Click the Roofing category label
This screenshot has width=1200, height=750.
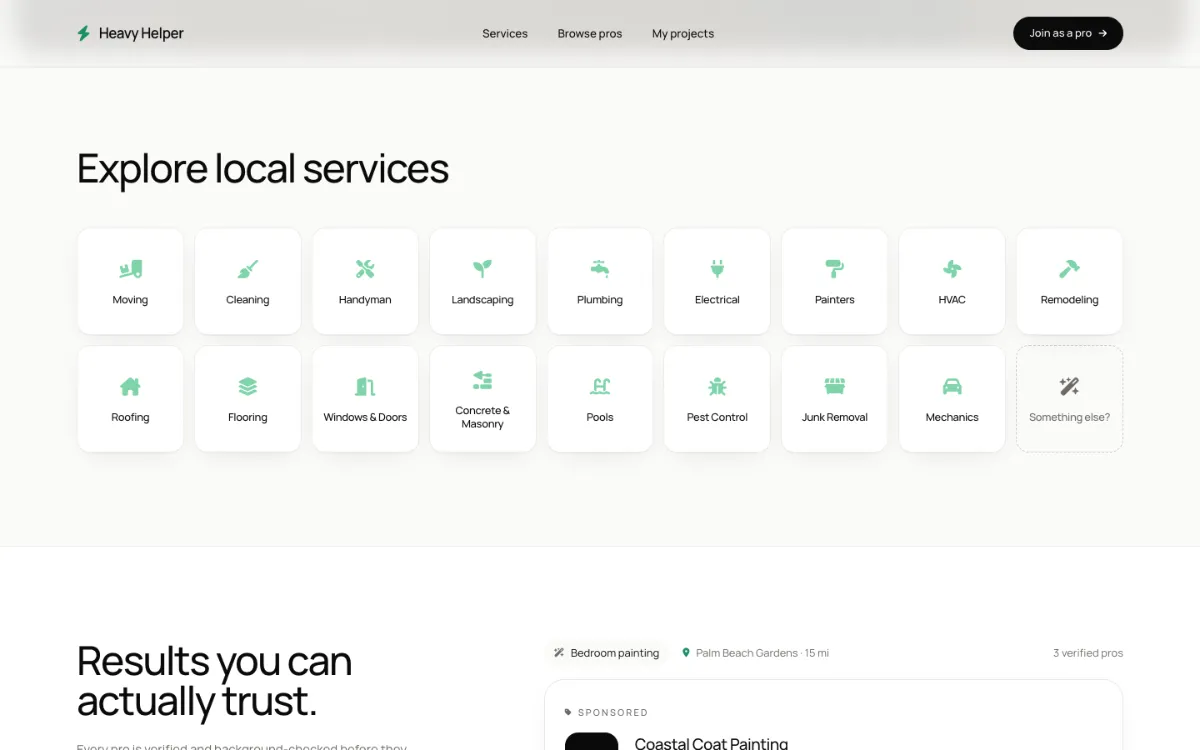pos(130,417)
